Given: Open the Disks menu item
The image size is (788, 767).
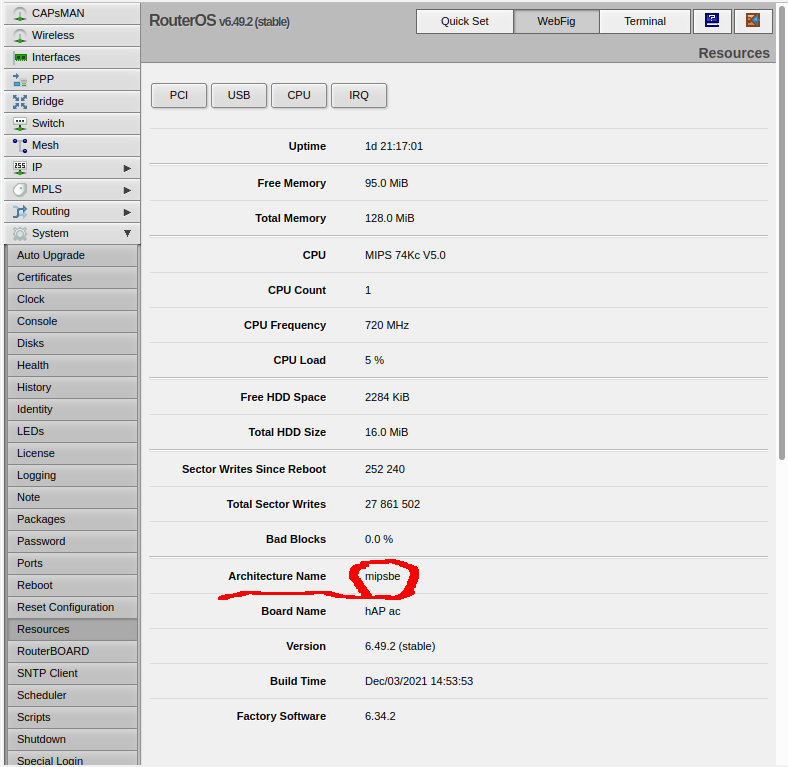Looking at the screenshot, I should [72, 343].
